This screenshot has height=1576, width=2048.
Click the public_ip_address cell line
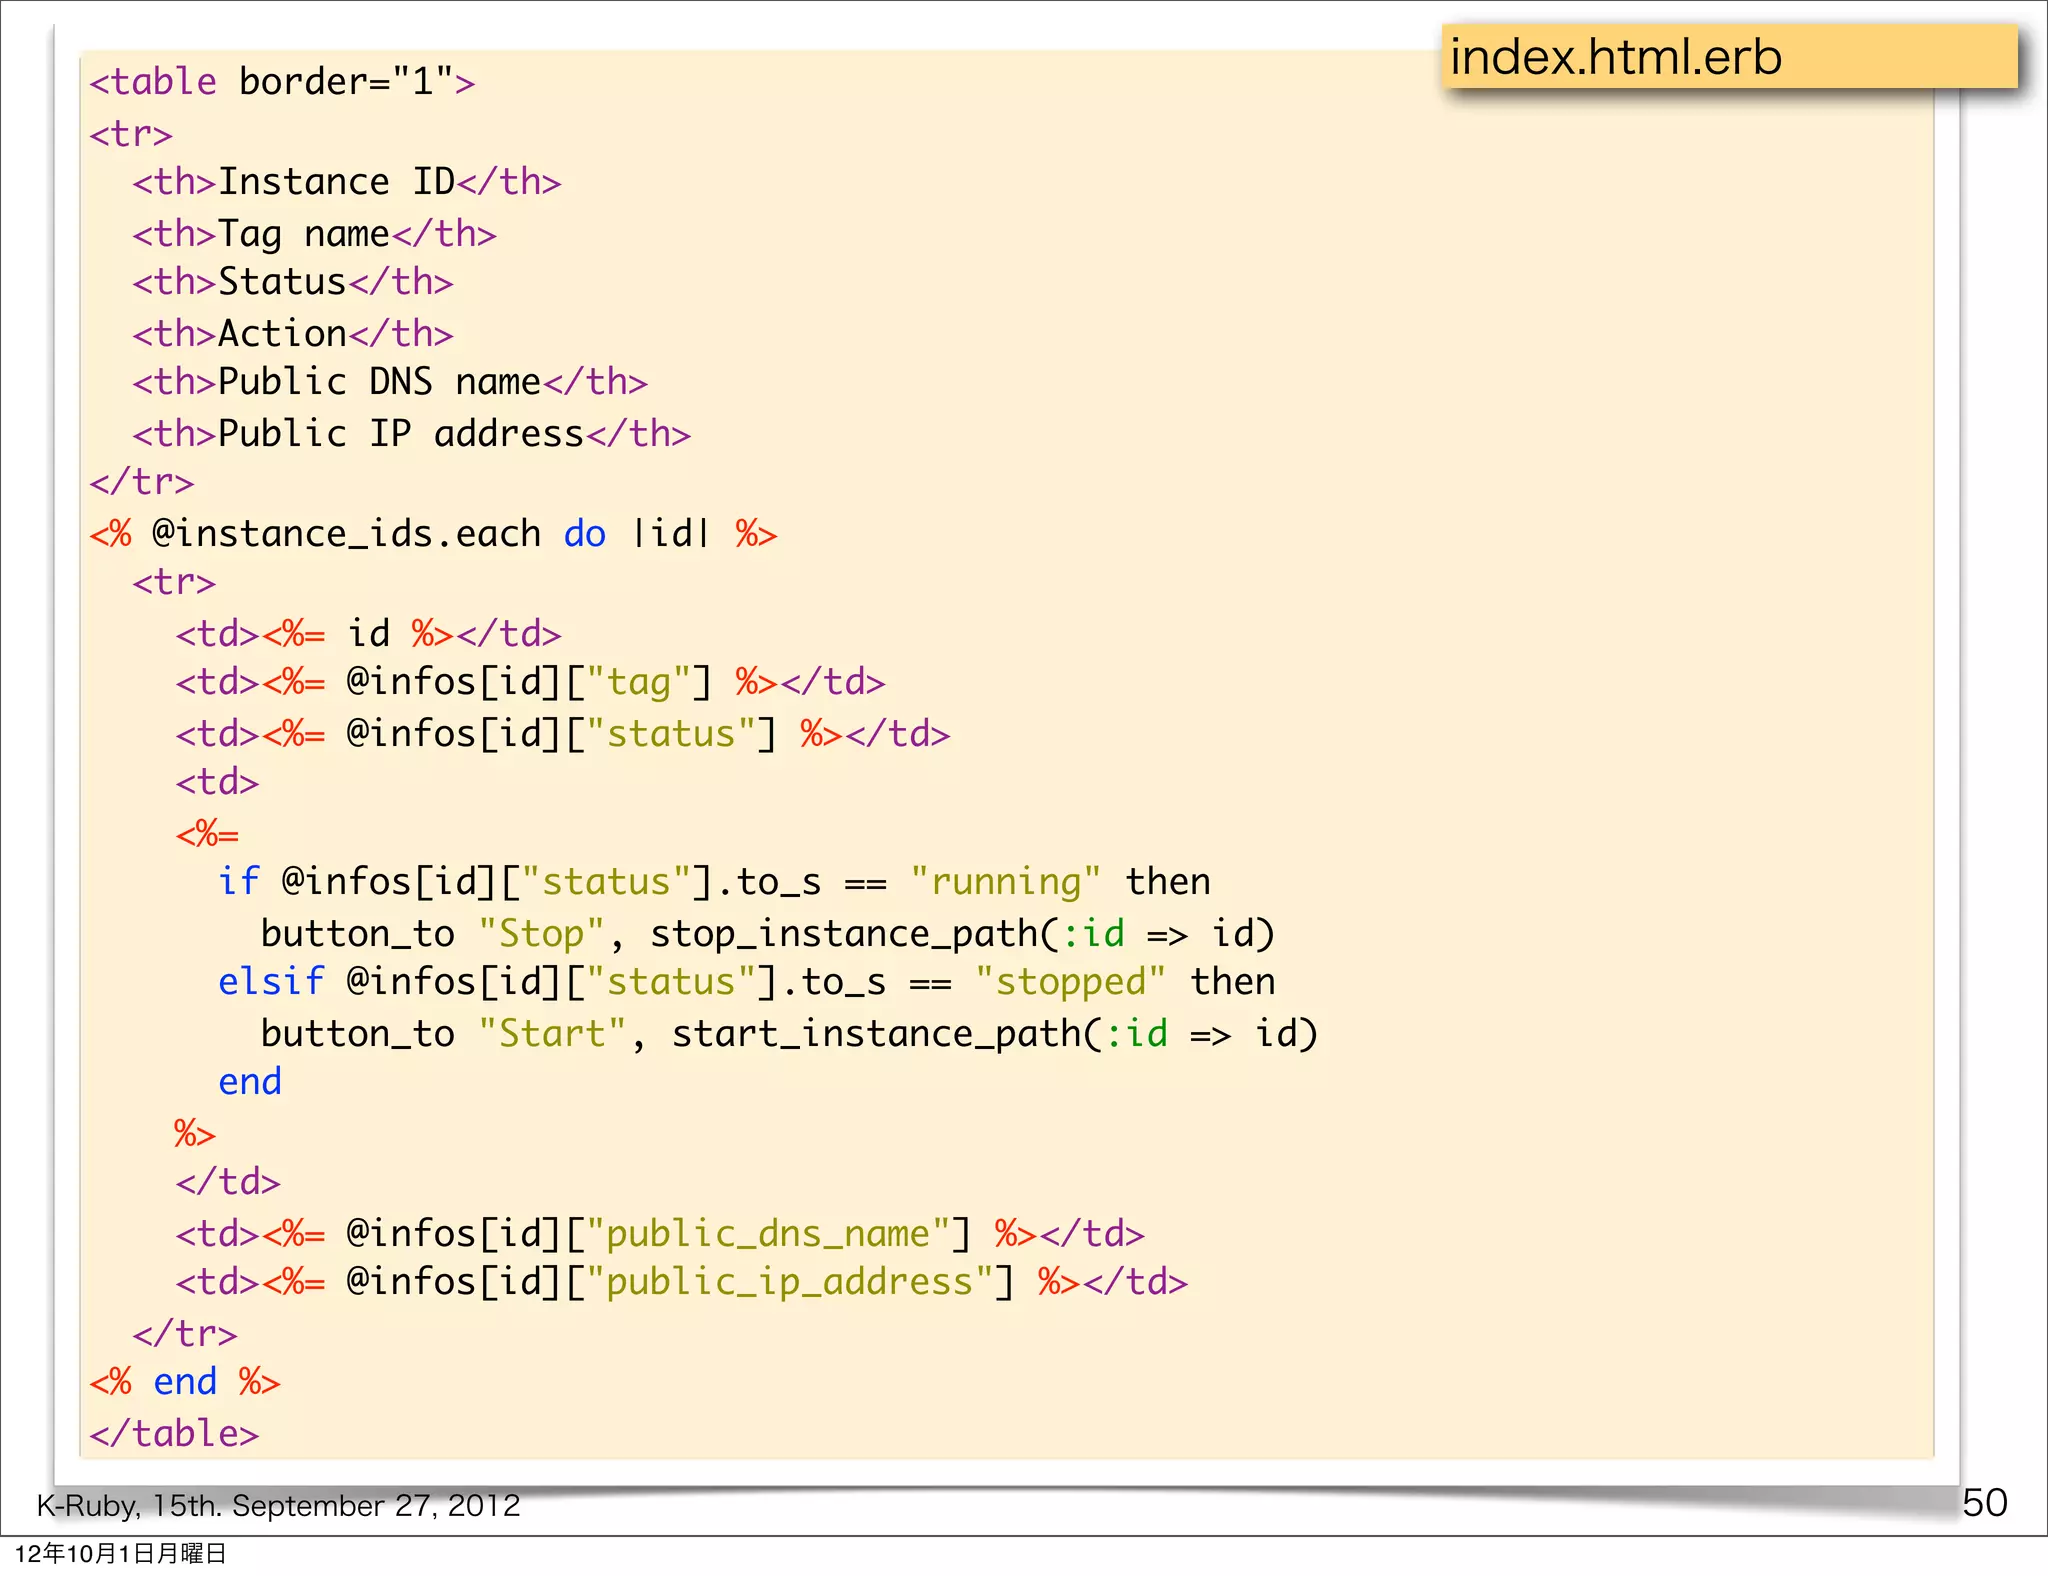[682, 1282]
